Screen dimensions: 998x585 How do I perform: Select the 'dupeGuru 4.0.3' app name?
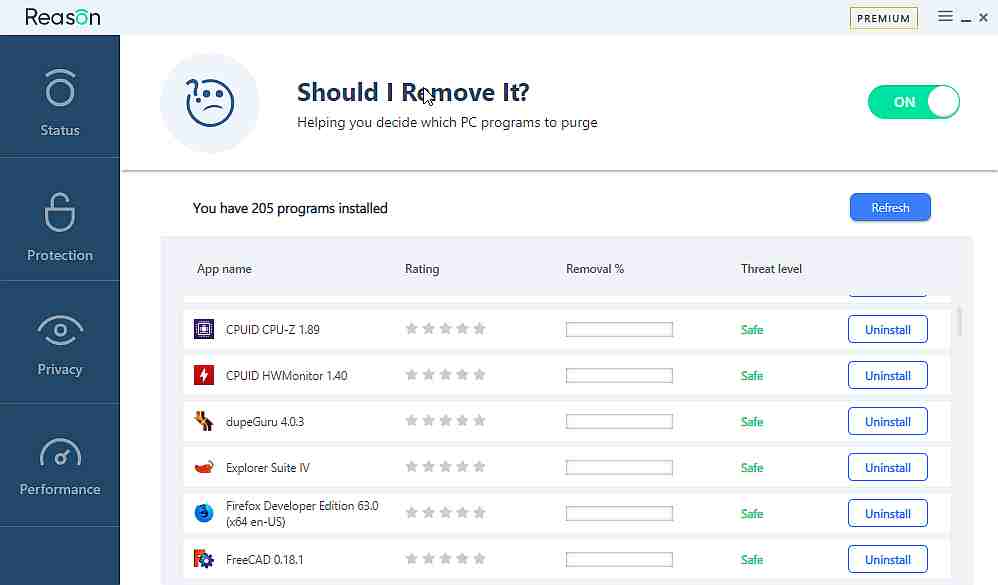[x=265, y=421]
